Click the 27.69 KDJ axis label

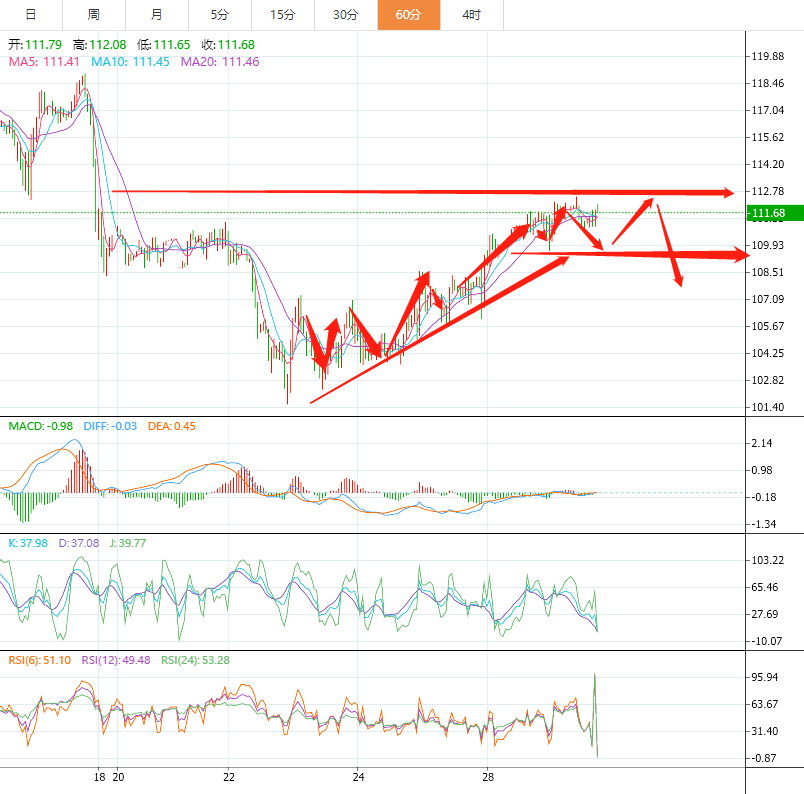tap(765, 614)
